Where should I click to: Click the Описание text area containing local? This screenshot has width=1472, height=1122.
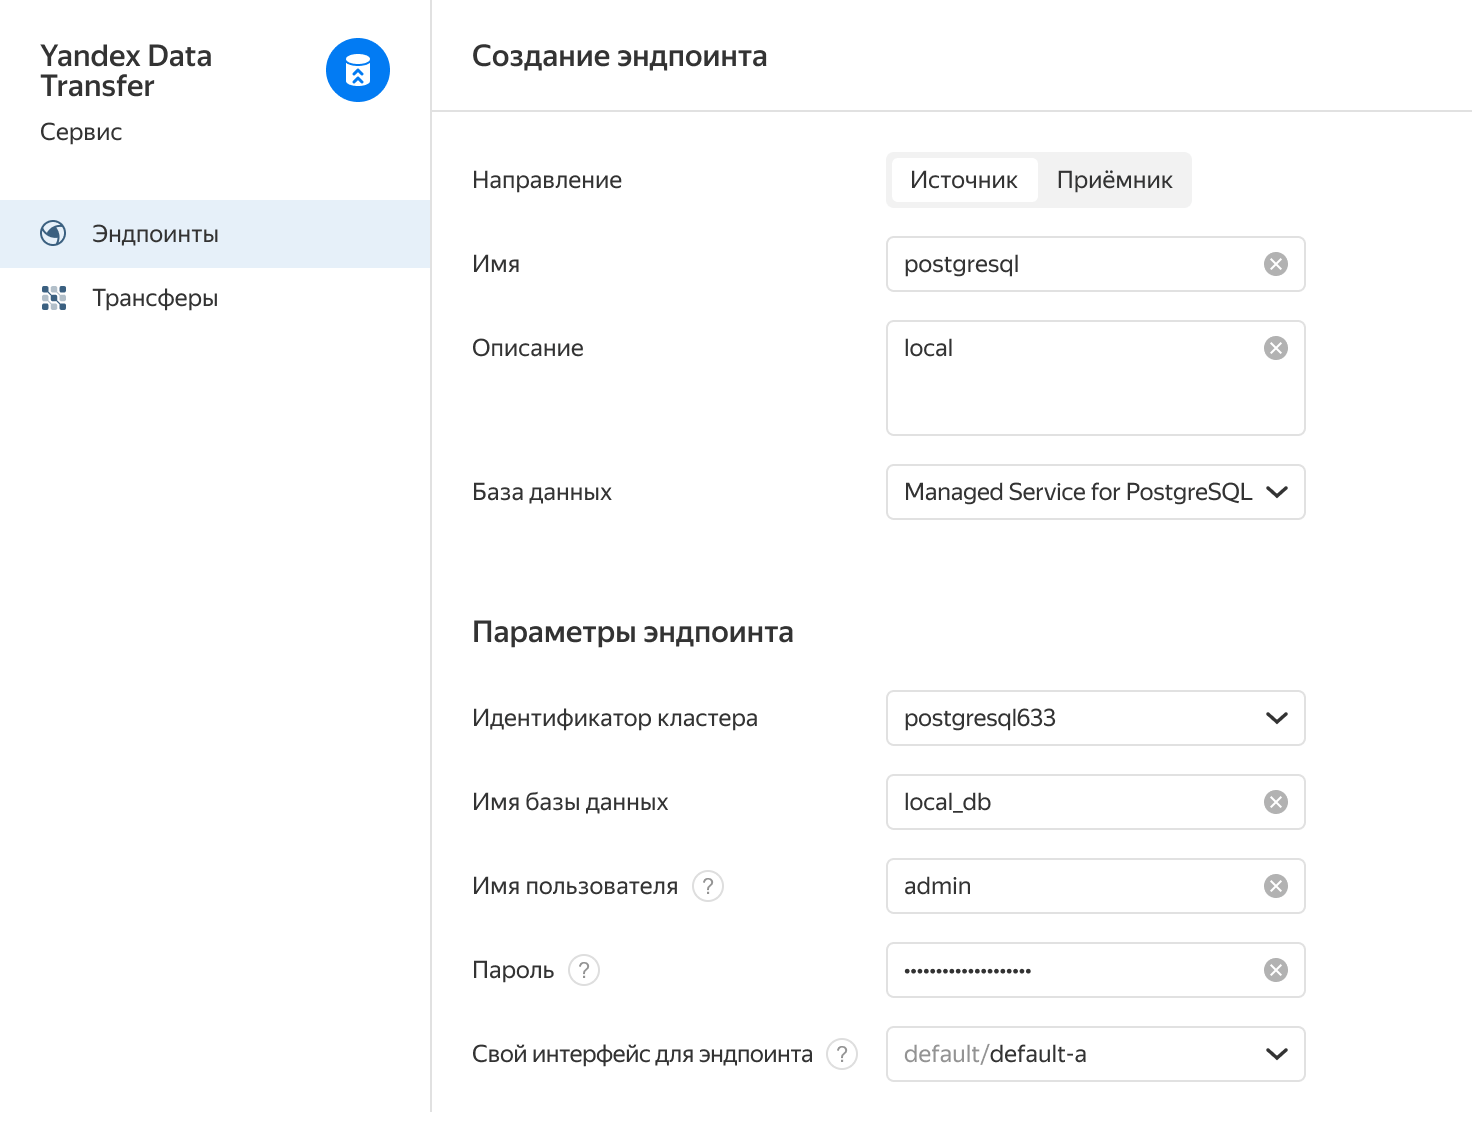coord(1096,378)
